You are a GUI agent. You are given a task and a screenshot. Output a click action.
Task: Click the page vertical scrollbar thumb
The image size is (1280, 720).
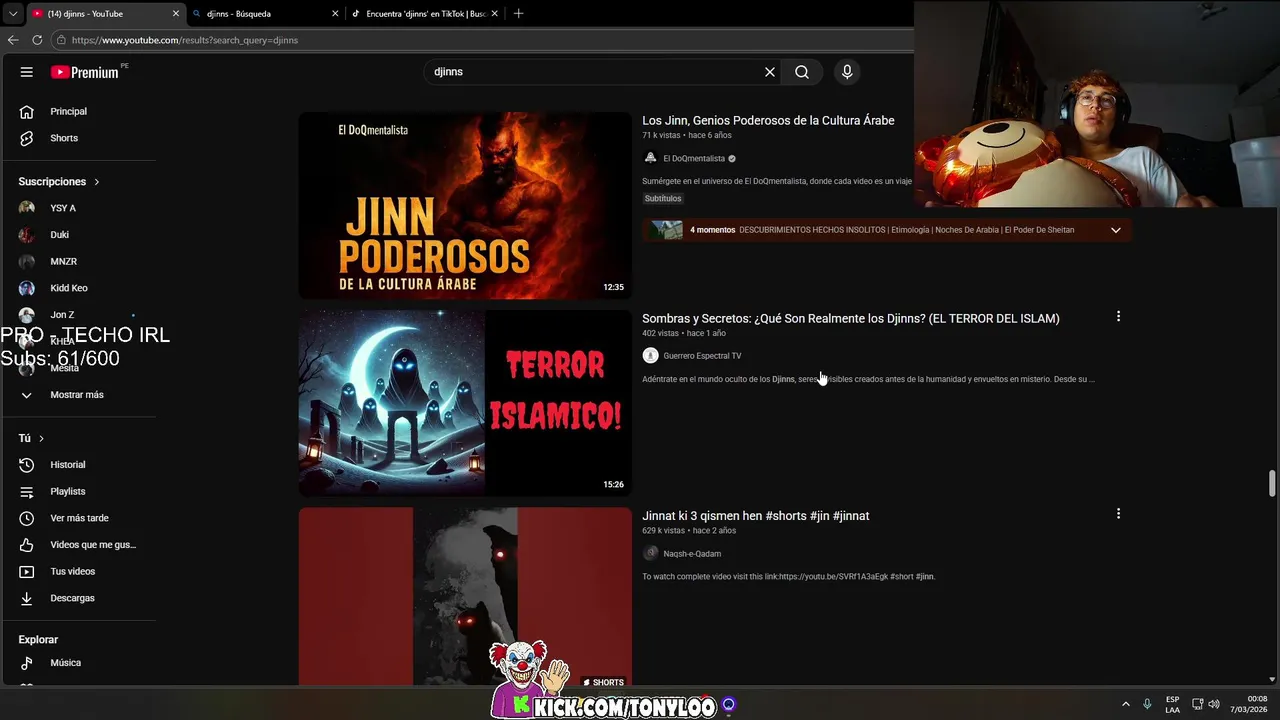point(1272,482)
